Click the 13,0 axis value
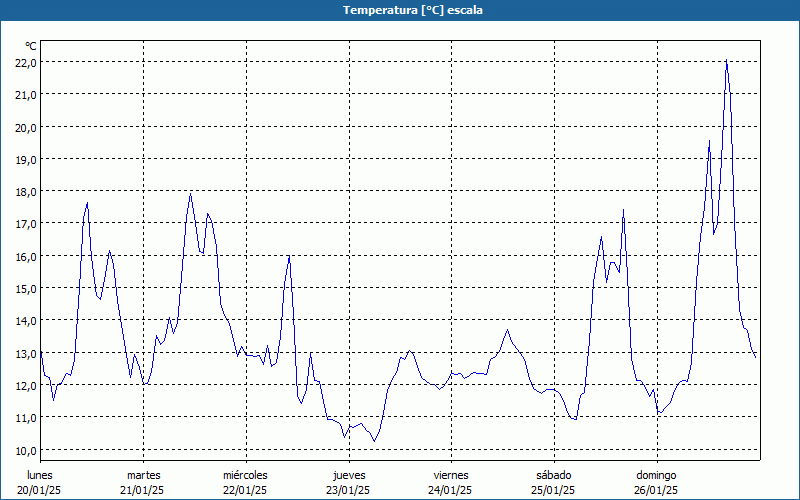 coord(26,354)
